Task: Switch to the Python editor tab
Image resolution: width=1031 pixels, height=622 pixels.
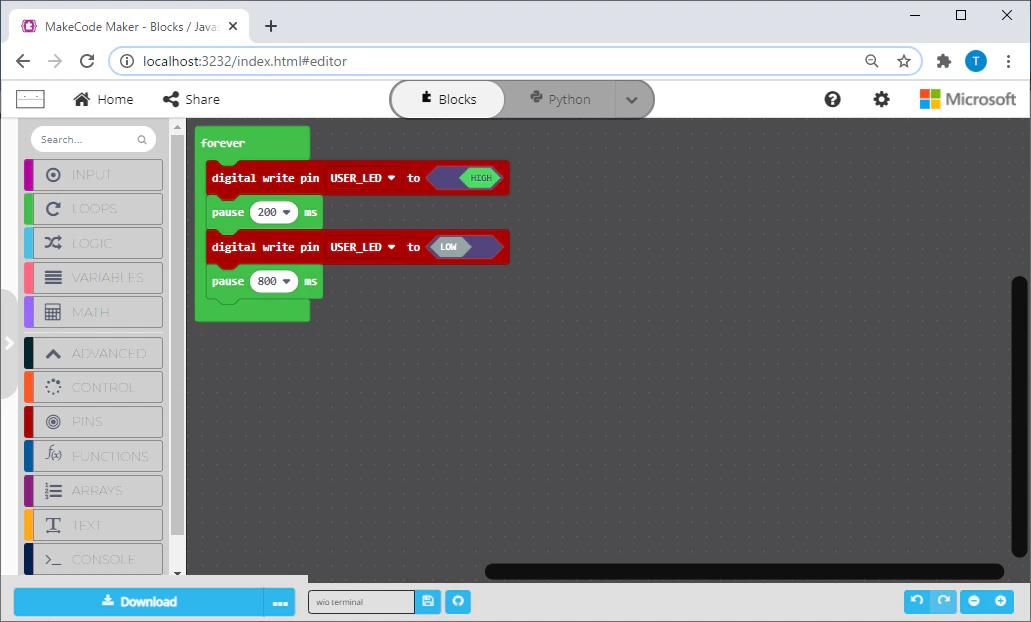Action: click(x=560, y=99)
